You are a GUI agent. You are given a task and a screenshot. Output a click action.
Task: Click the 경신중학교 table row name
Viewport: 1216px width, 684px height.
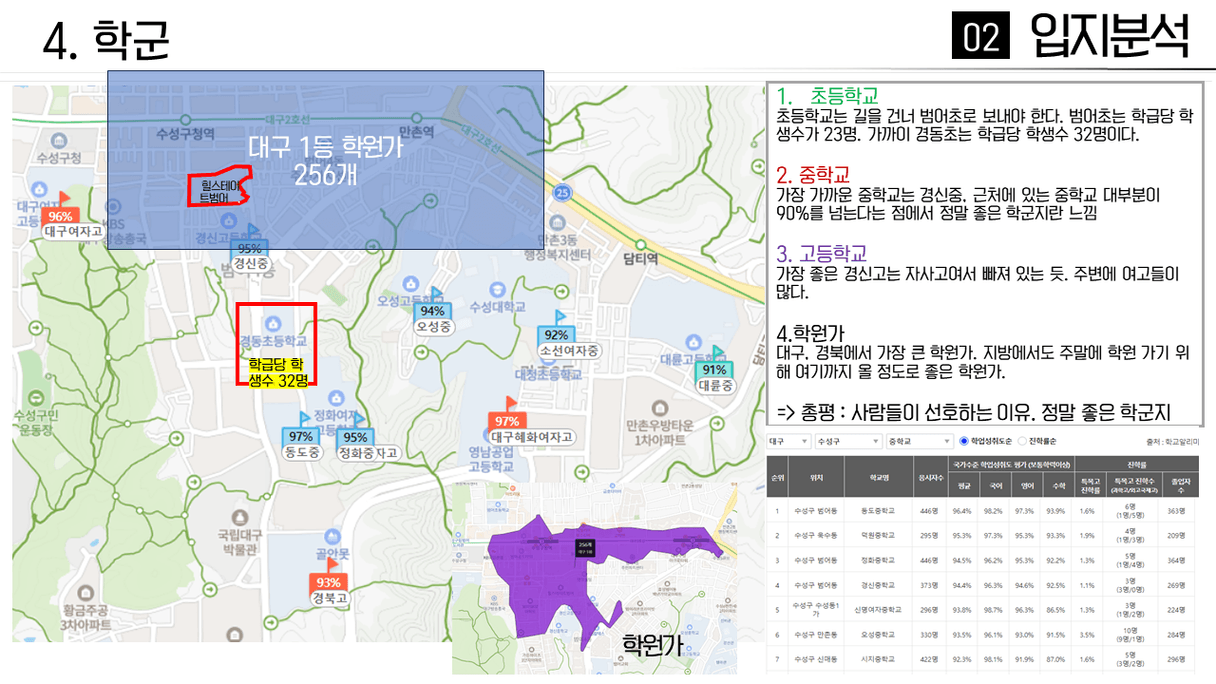[879, 585]
